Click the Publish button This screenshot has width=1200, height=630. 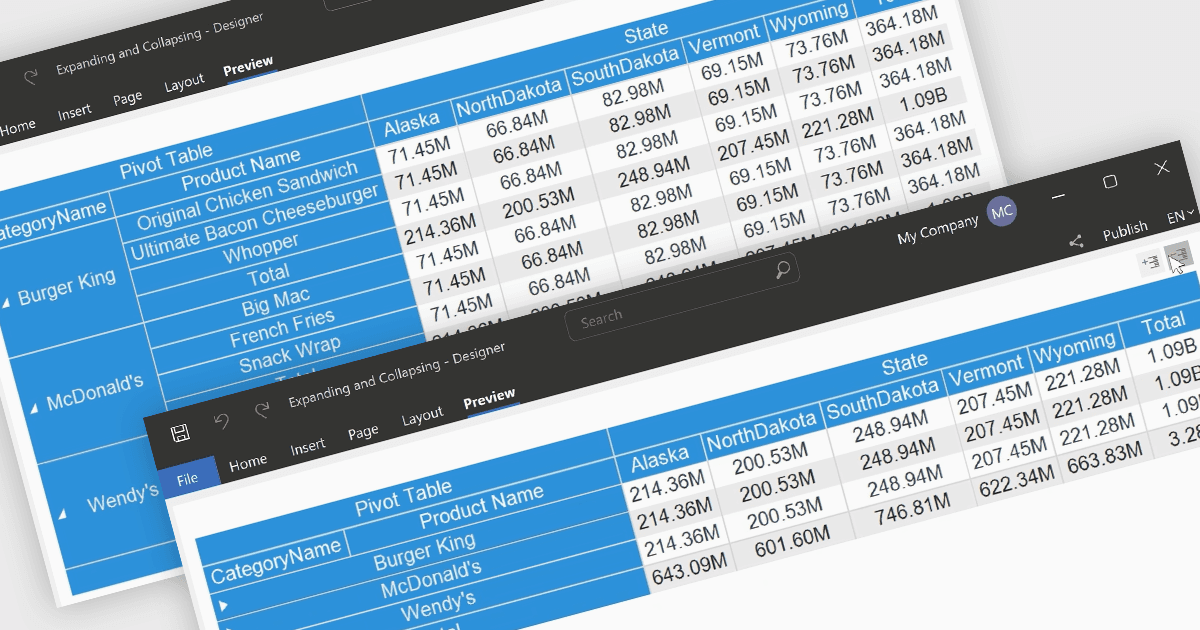coord(1125,230)
